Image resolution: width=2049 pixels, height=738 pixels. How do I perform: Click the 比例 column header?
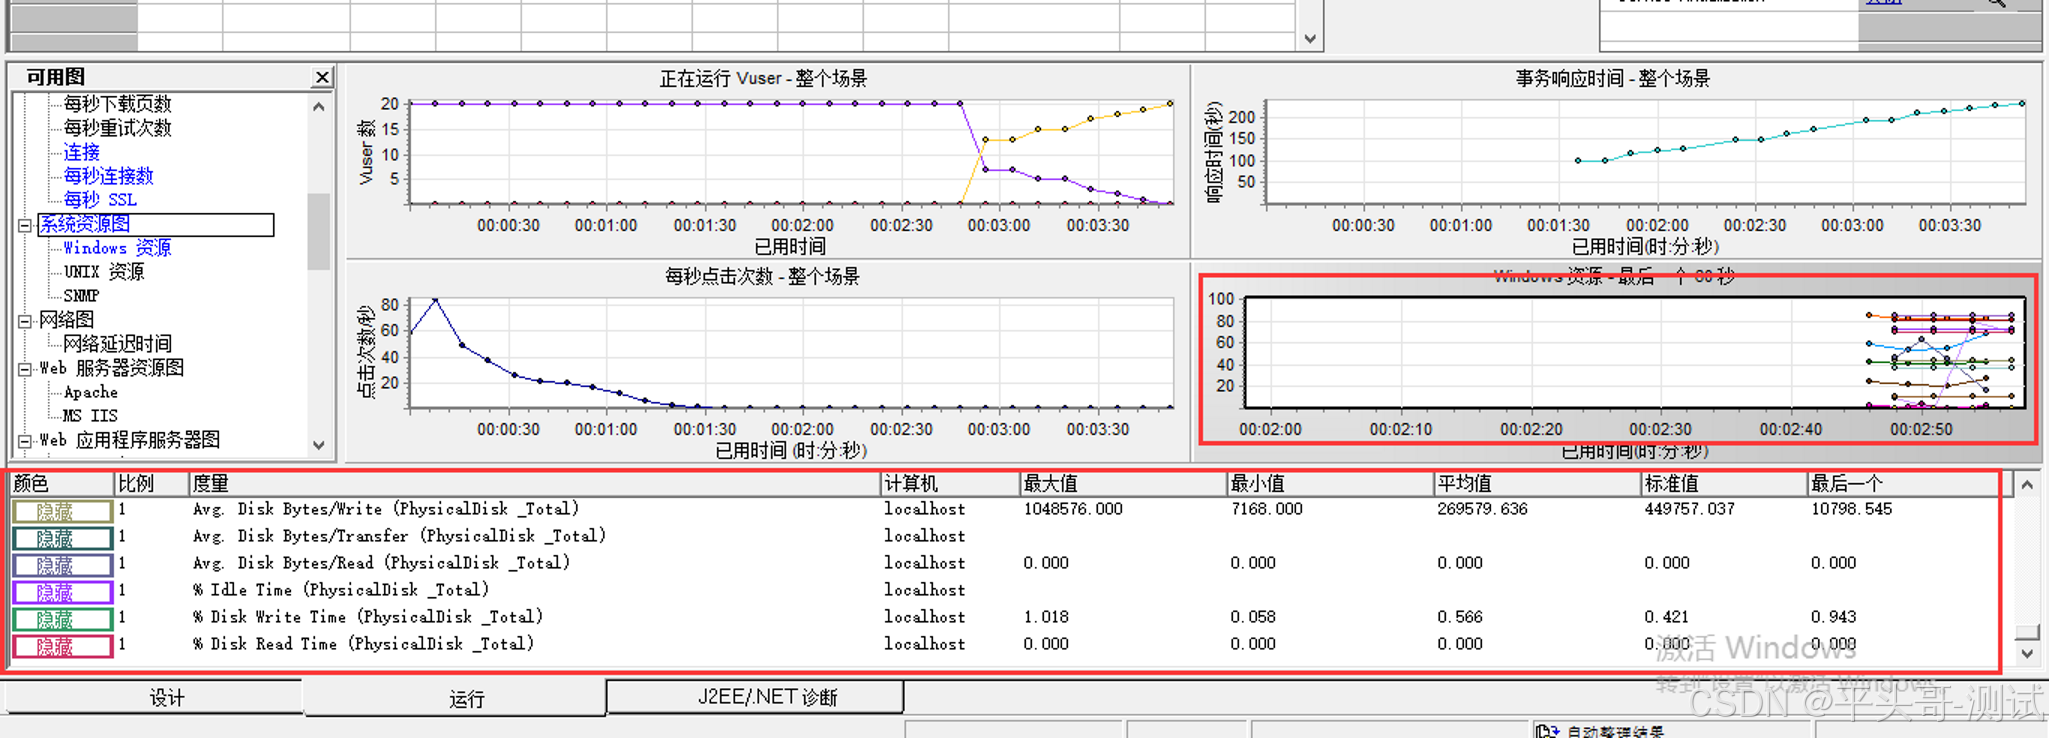(x=151, y=484)
